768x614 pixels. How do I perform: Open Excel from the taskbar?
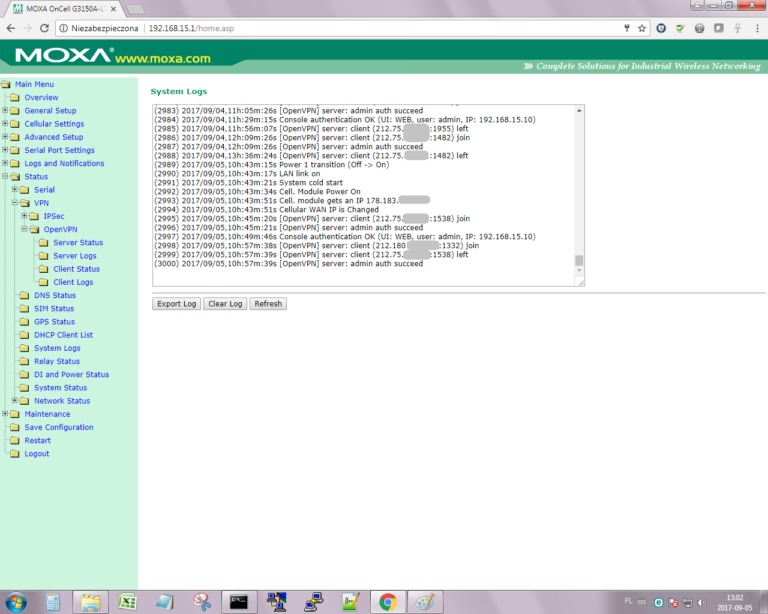click(127, 602)
